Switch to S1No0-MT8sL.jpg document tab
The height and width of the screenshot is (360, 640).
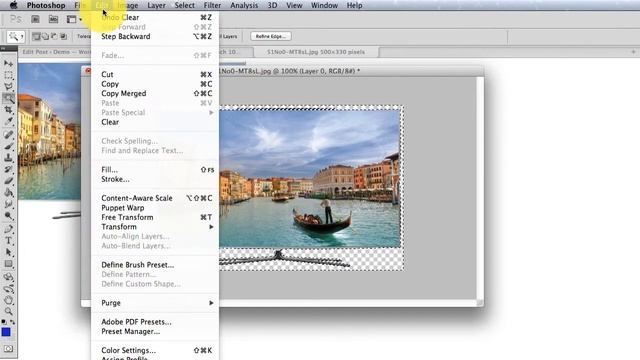coord(316,52)
